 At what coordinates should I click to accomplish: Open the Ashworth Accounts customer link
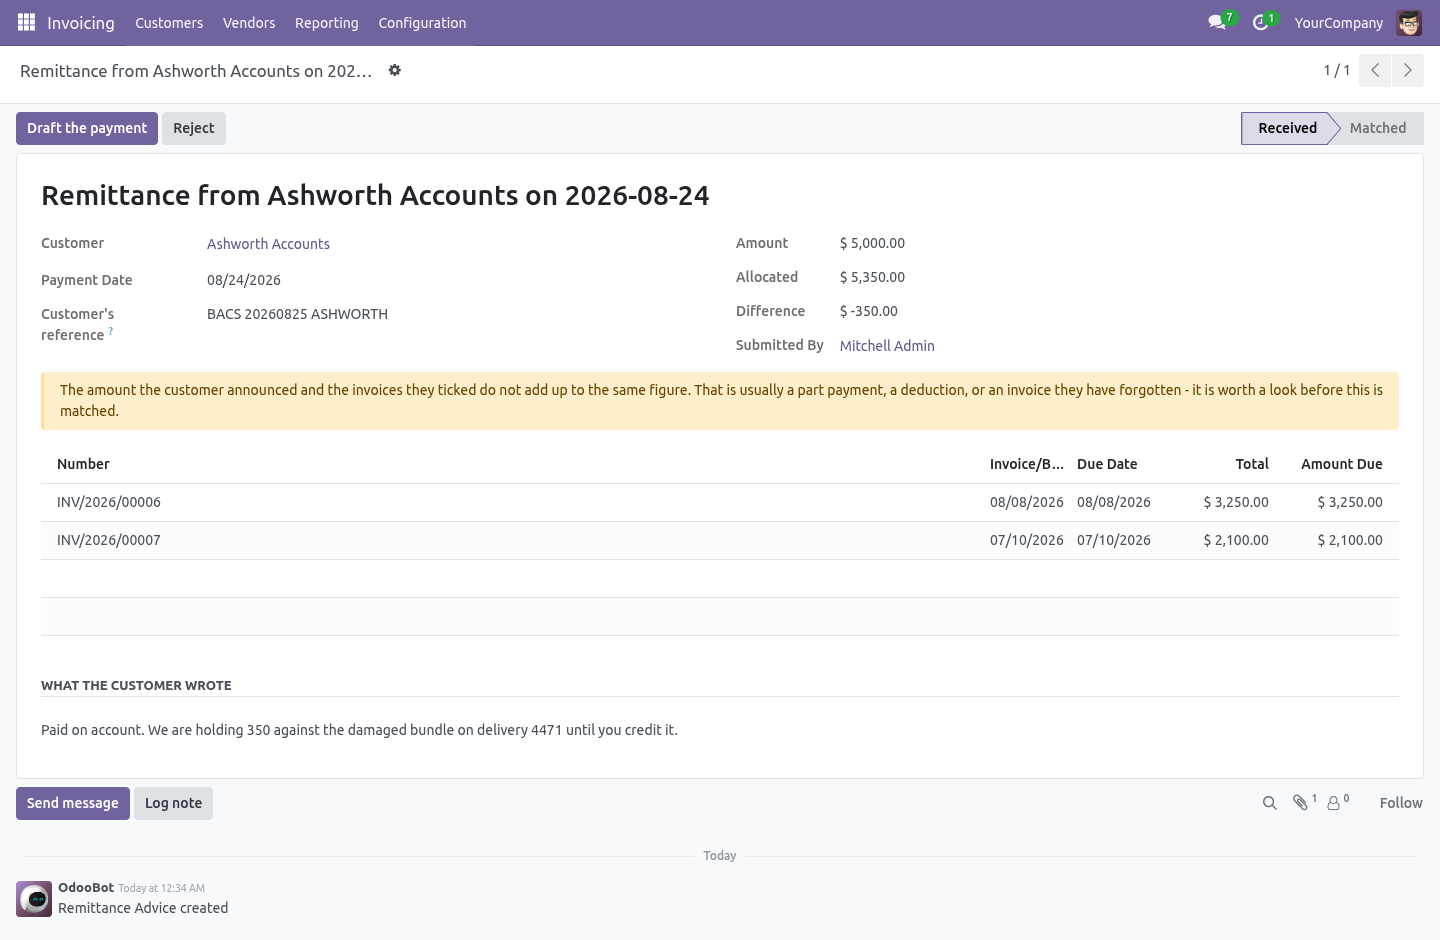268,244
